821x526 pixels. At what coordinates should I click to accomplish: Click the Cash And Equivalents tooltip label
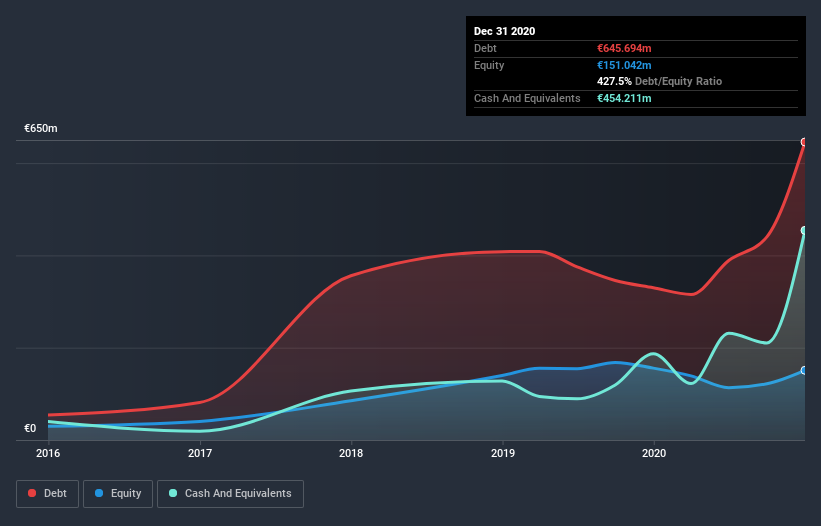coord(527,98)
